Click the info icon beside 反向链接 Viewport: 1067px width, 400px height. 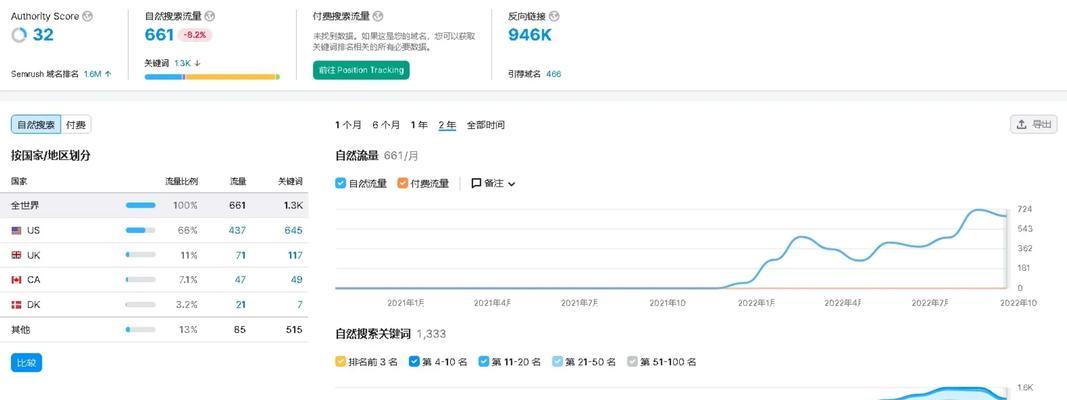tap(554, 16)
